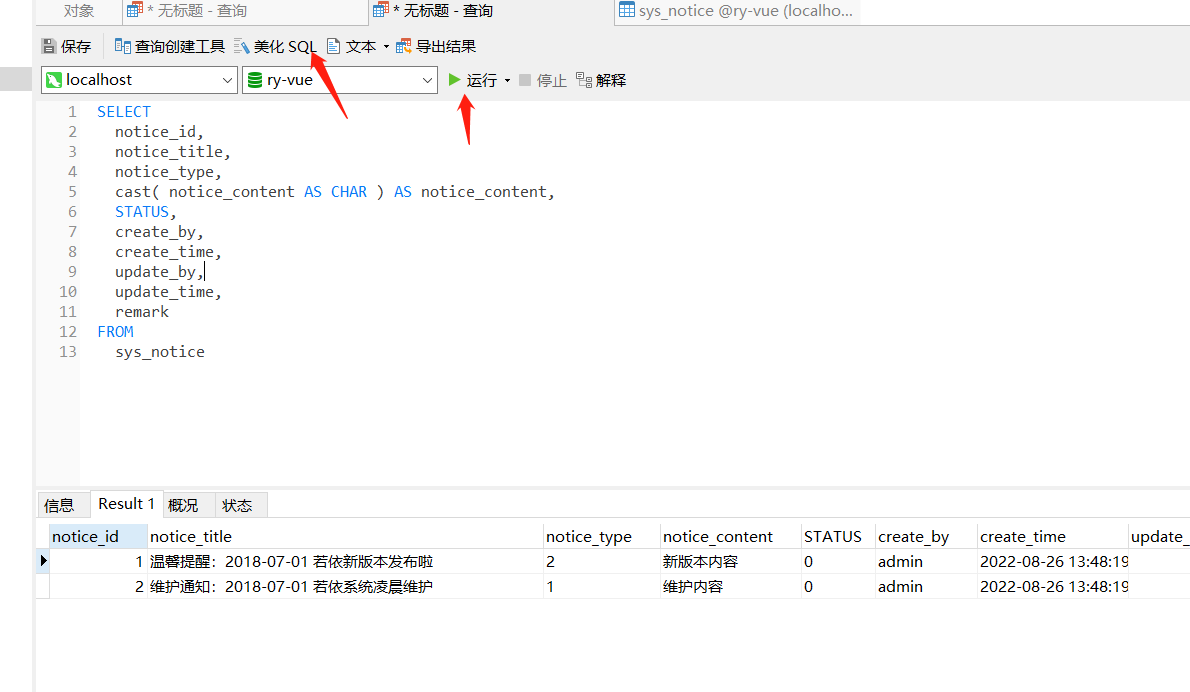Viewport: 1190px width, 692px height.
Task: Open the Status (状态) result tab
Action: tap(237, 505)
